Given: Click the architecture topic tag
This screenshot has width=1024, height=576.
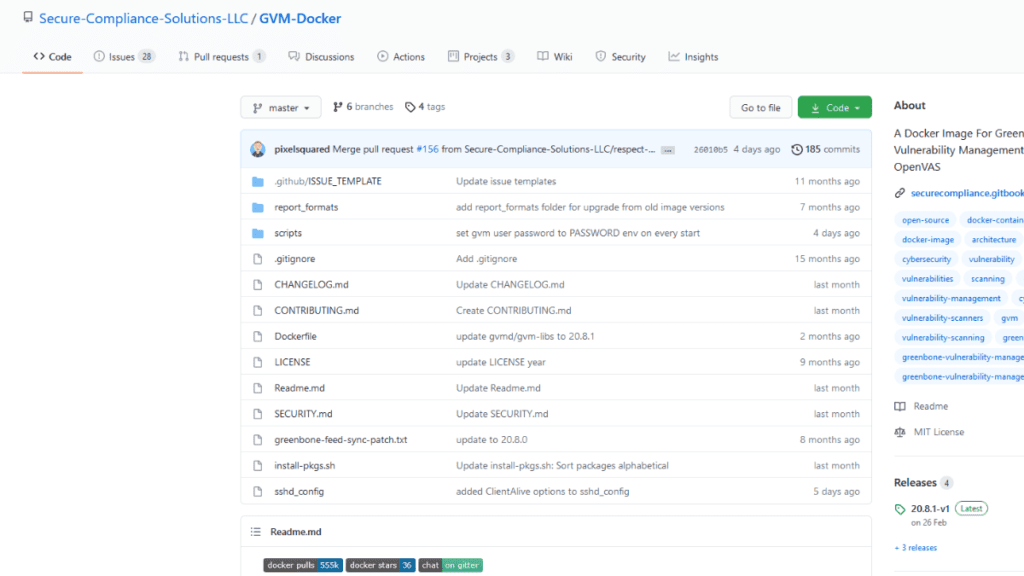Looking at the screenshot, I should pos(994,240).
